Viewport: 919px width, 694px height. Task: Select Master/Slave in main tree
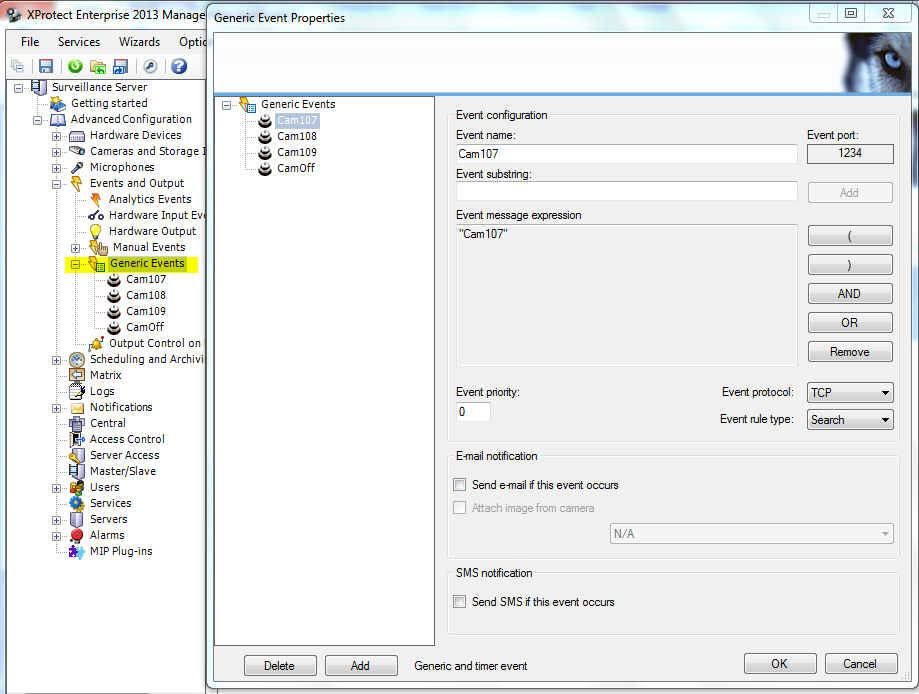tap(123, 471)
